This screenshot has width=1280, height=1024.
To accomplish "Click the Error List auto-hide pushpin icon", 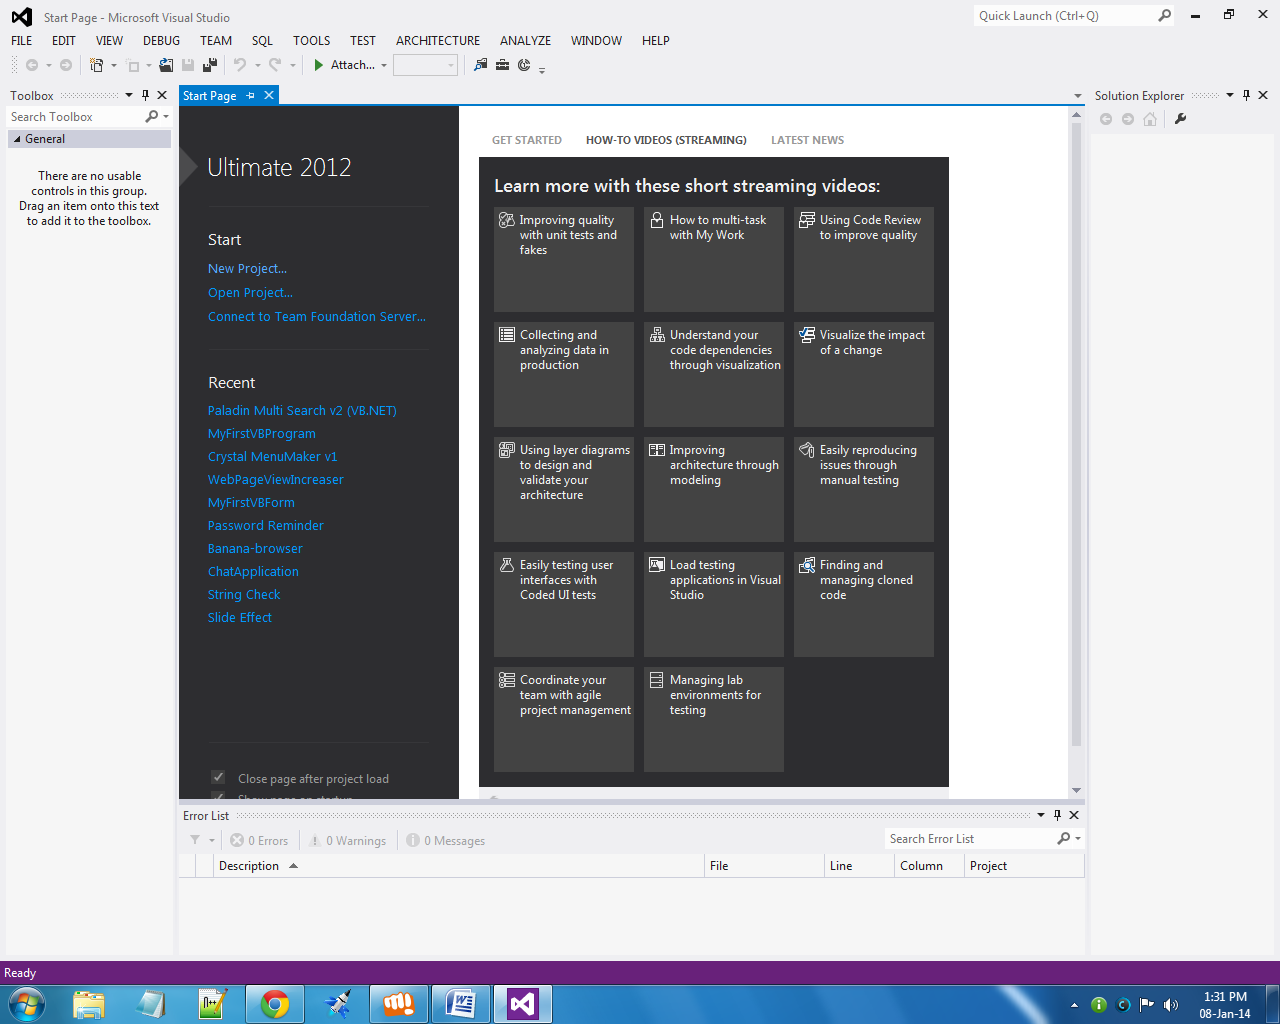I will point(1057,815).
